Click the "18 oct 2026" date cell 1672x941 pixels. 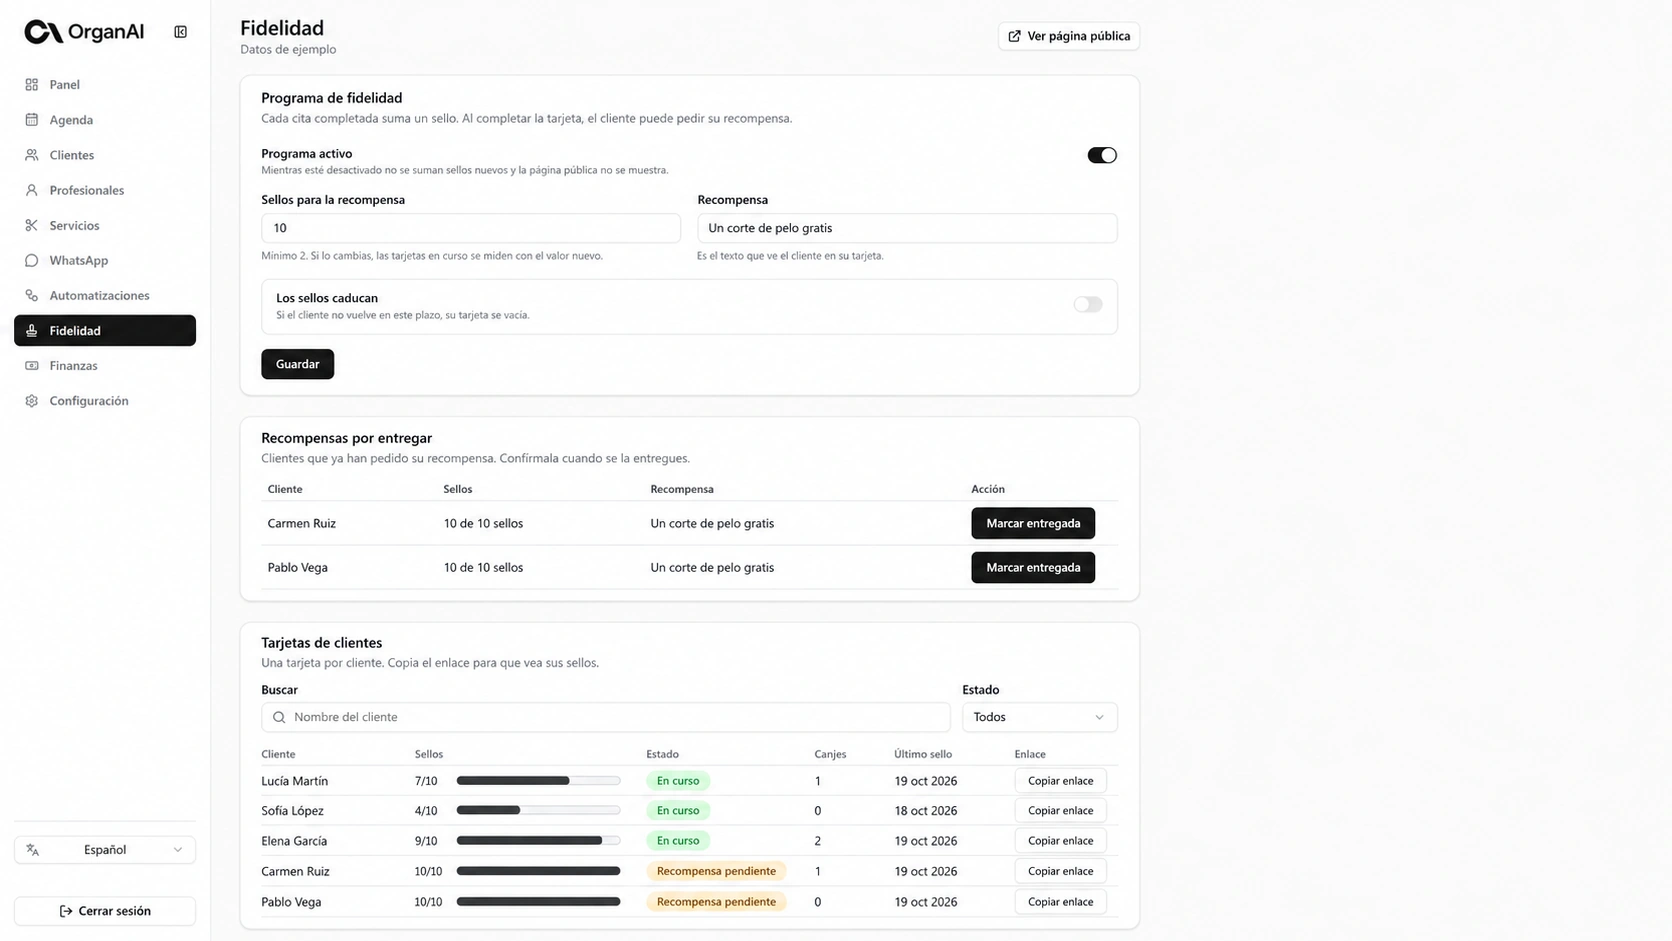pos(926,811)
